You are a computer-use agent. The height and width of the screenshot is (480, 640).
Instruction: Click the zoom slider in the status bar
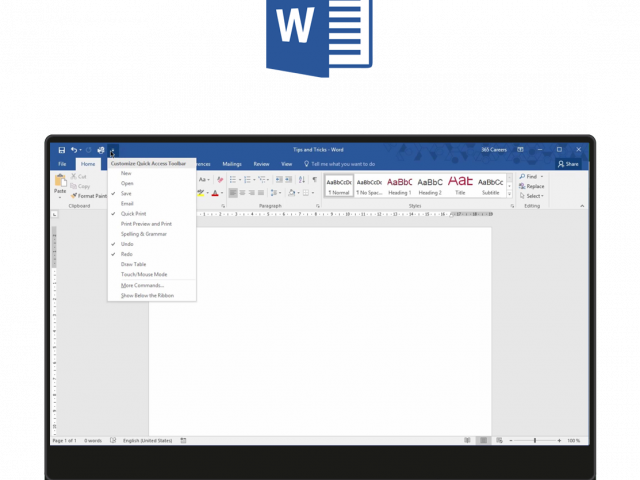[x=534, y=440]
